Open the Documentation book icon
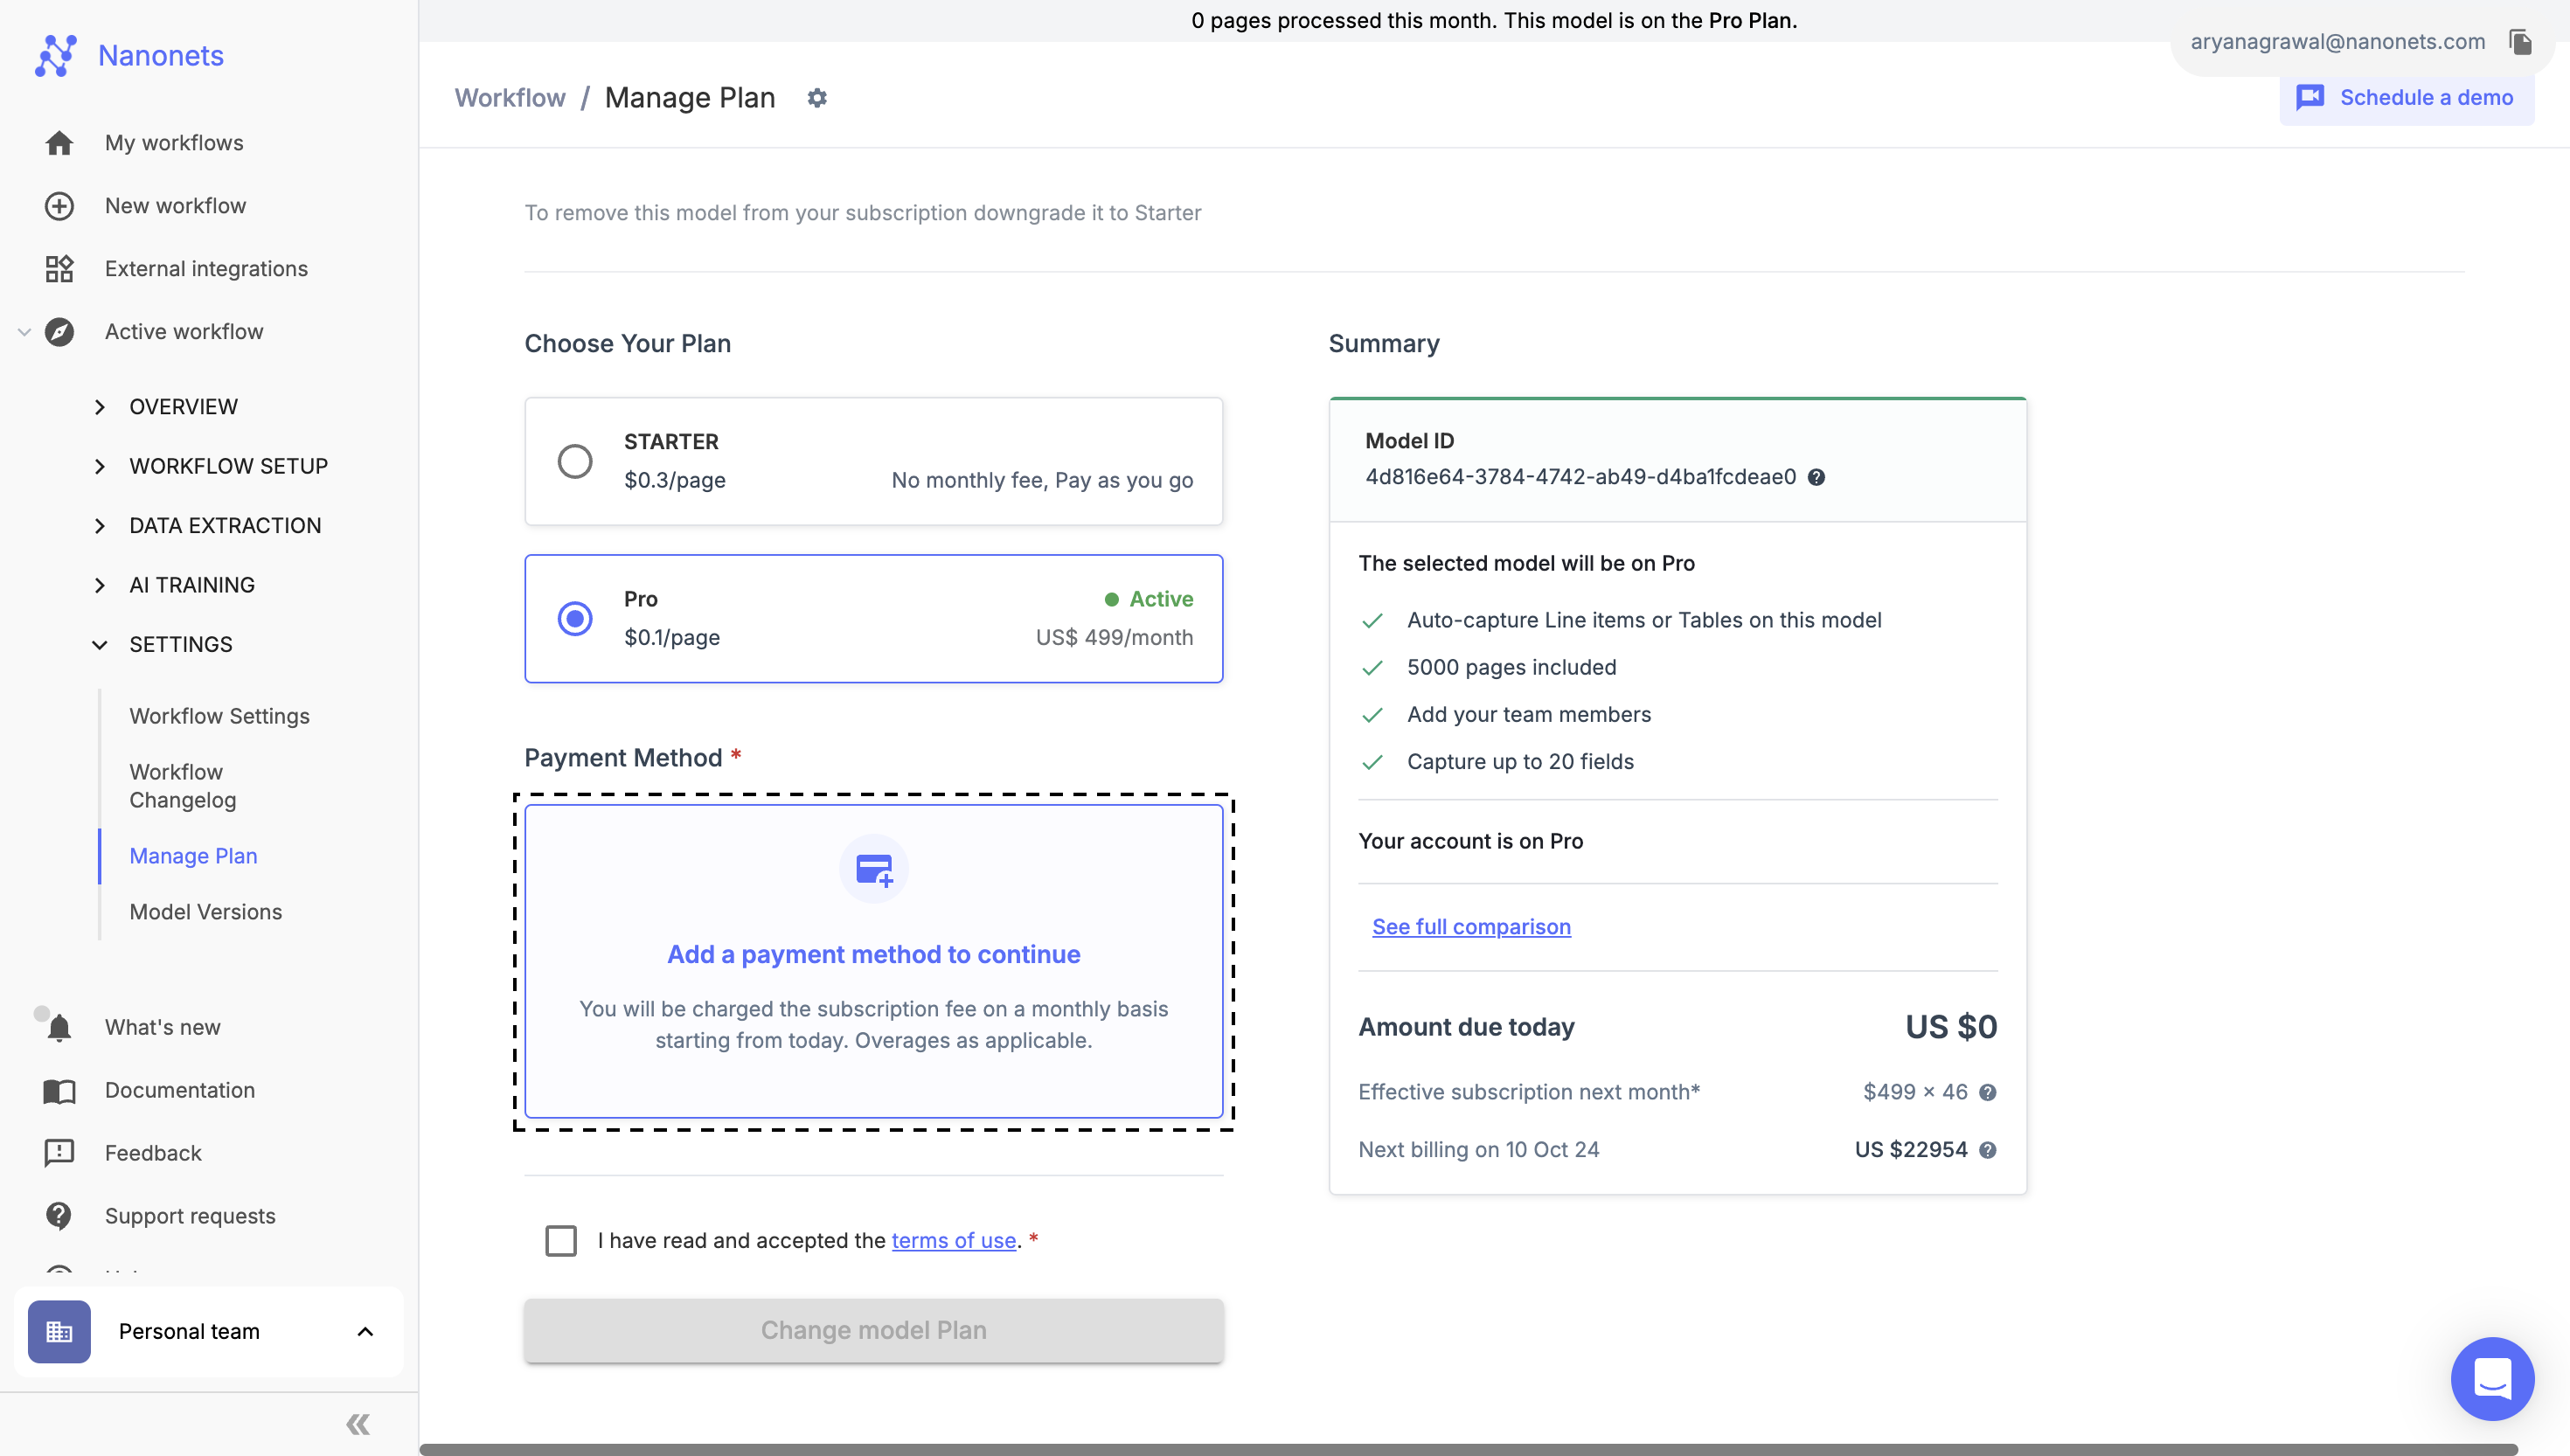This screenshot has height=1456, width=2570. 59,1091
